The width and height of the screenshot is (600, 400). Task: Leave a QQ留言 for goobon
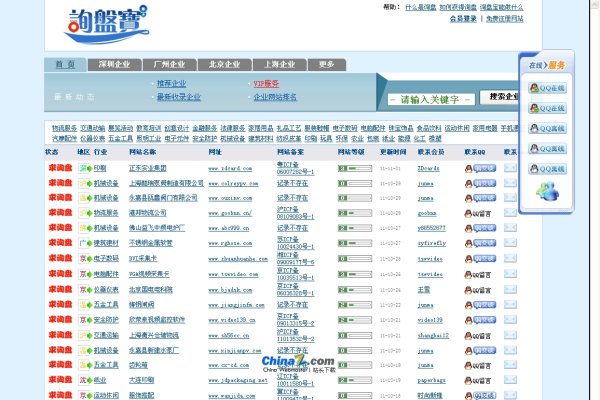[x=478, y=214]
